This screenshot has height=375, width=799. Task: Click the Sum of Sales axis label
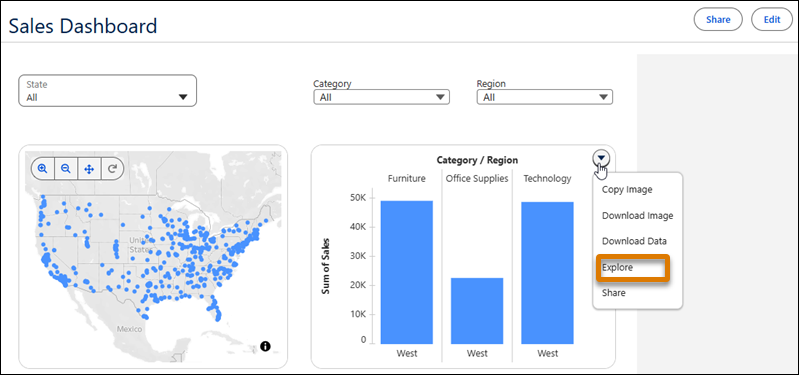click(325, 265)
